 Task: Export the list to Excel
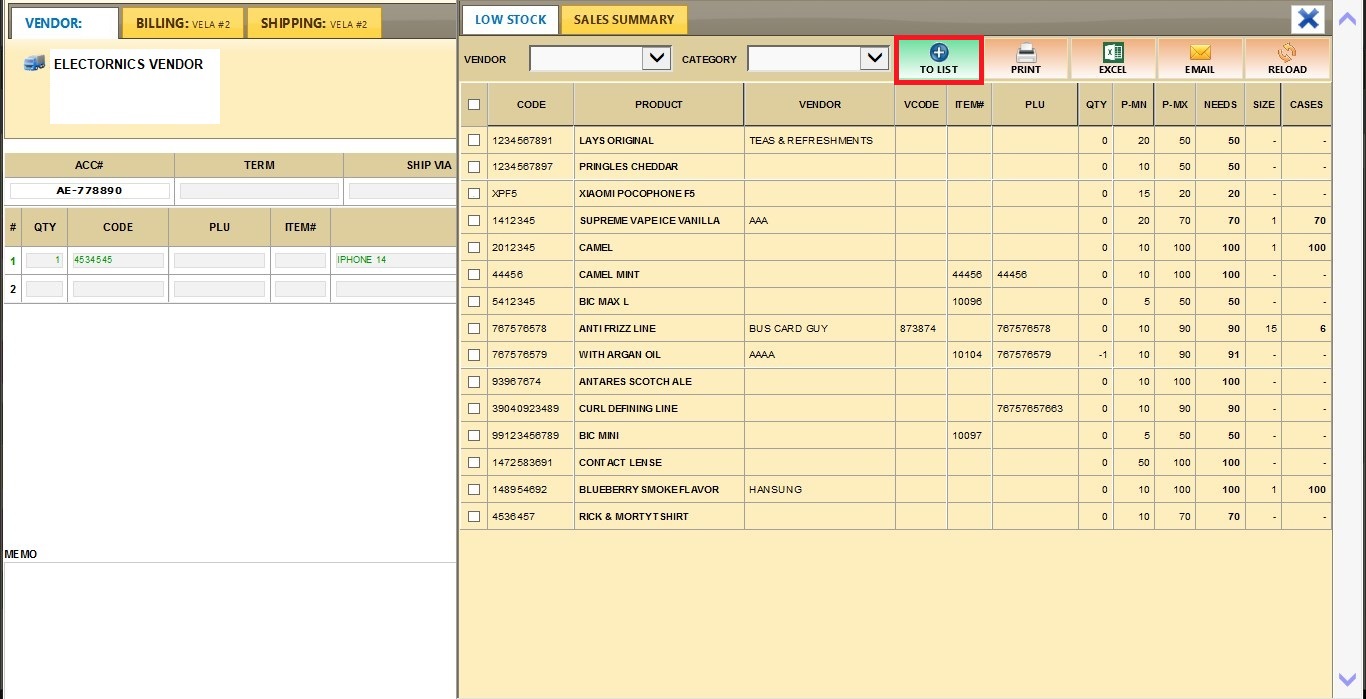[x=1112, y=60]
